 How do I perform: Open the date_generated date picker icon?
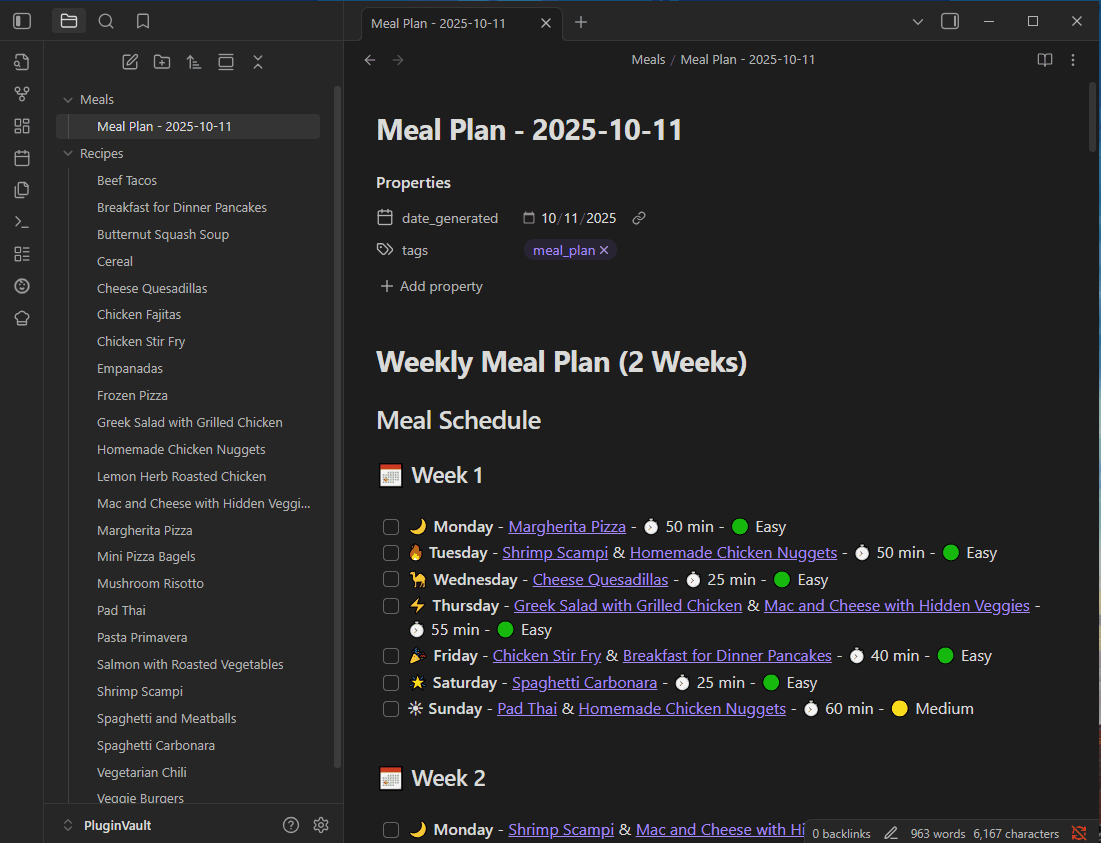(529, 218)
